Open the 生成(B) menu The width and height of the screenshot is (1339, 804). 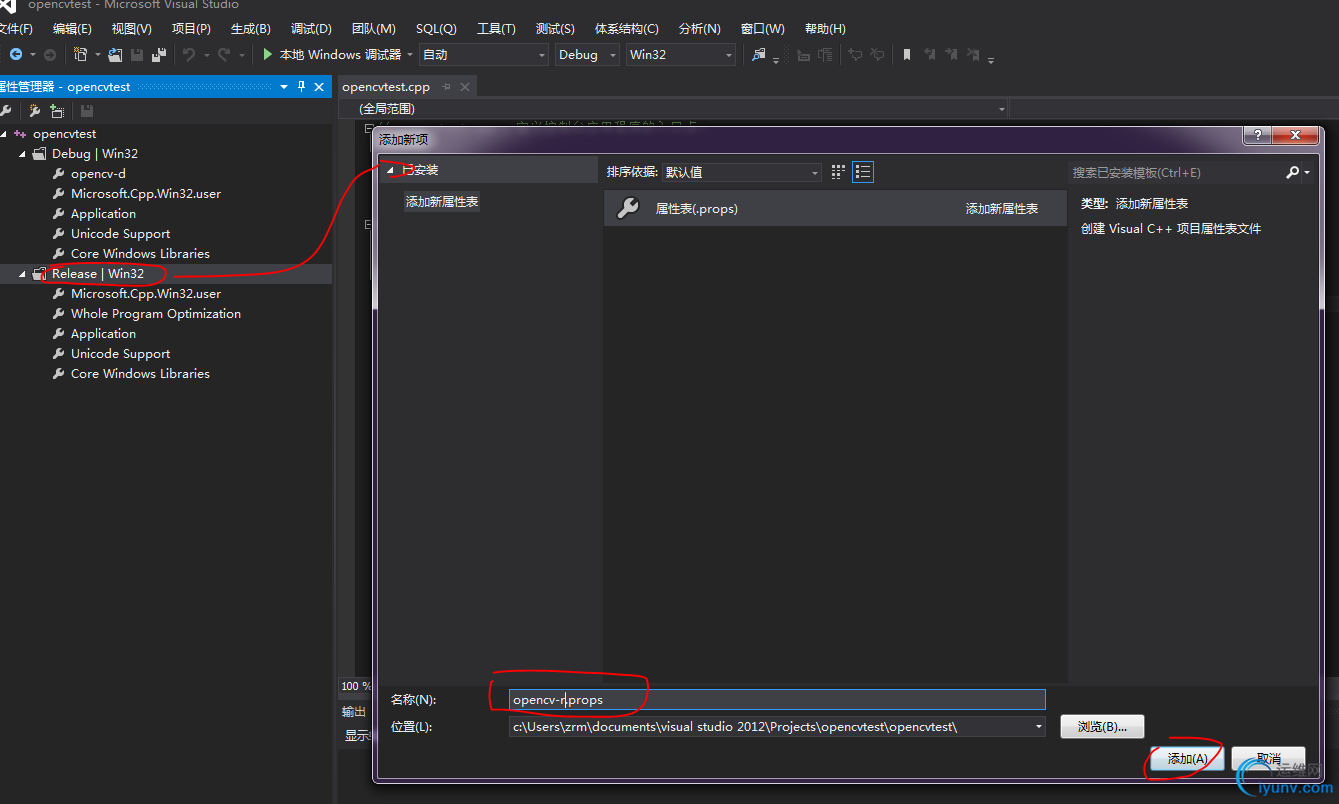click(x=250, y=29)
